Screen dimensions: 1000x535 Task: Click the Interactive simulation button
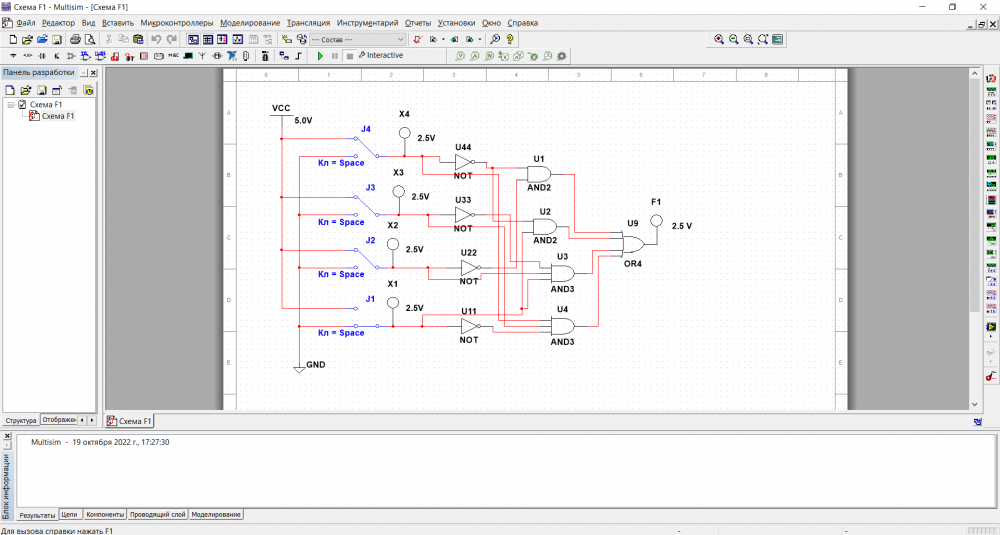[x=380, y=56]
